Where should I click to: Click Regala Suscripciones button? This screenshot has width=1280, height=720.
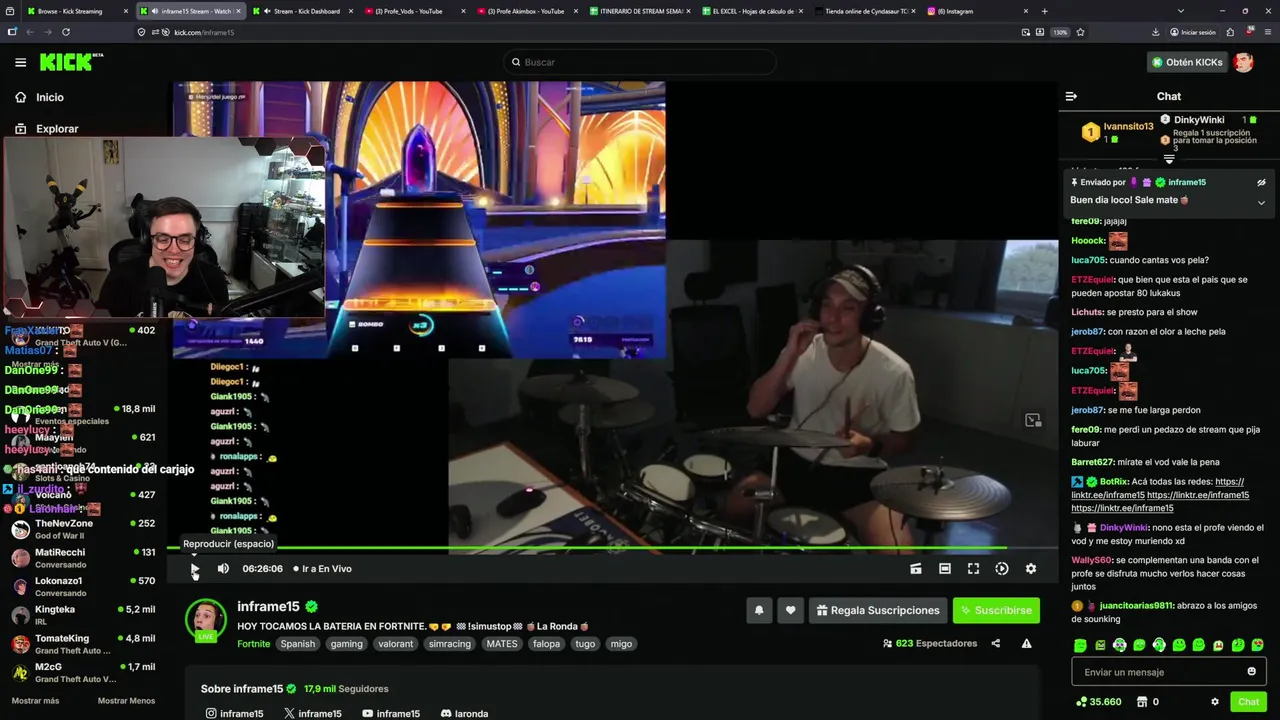(877, 610)
